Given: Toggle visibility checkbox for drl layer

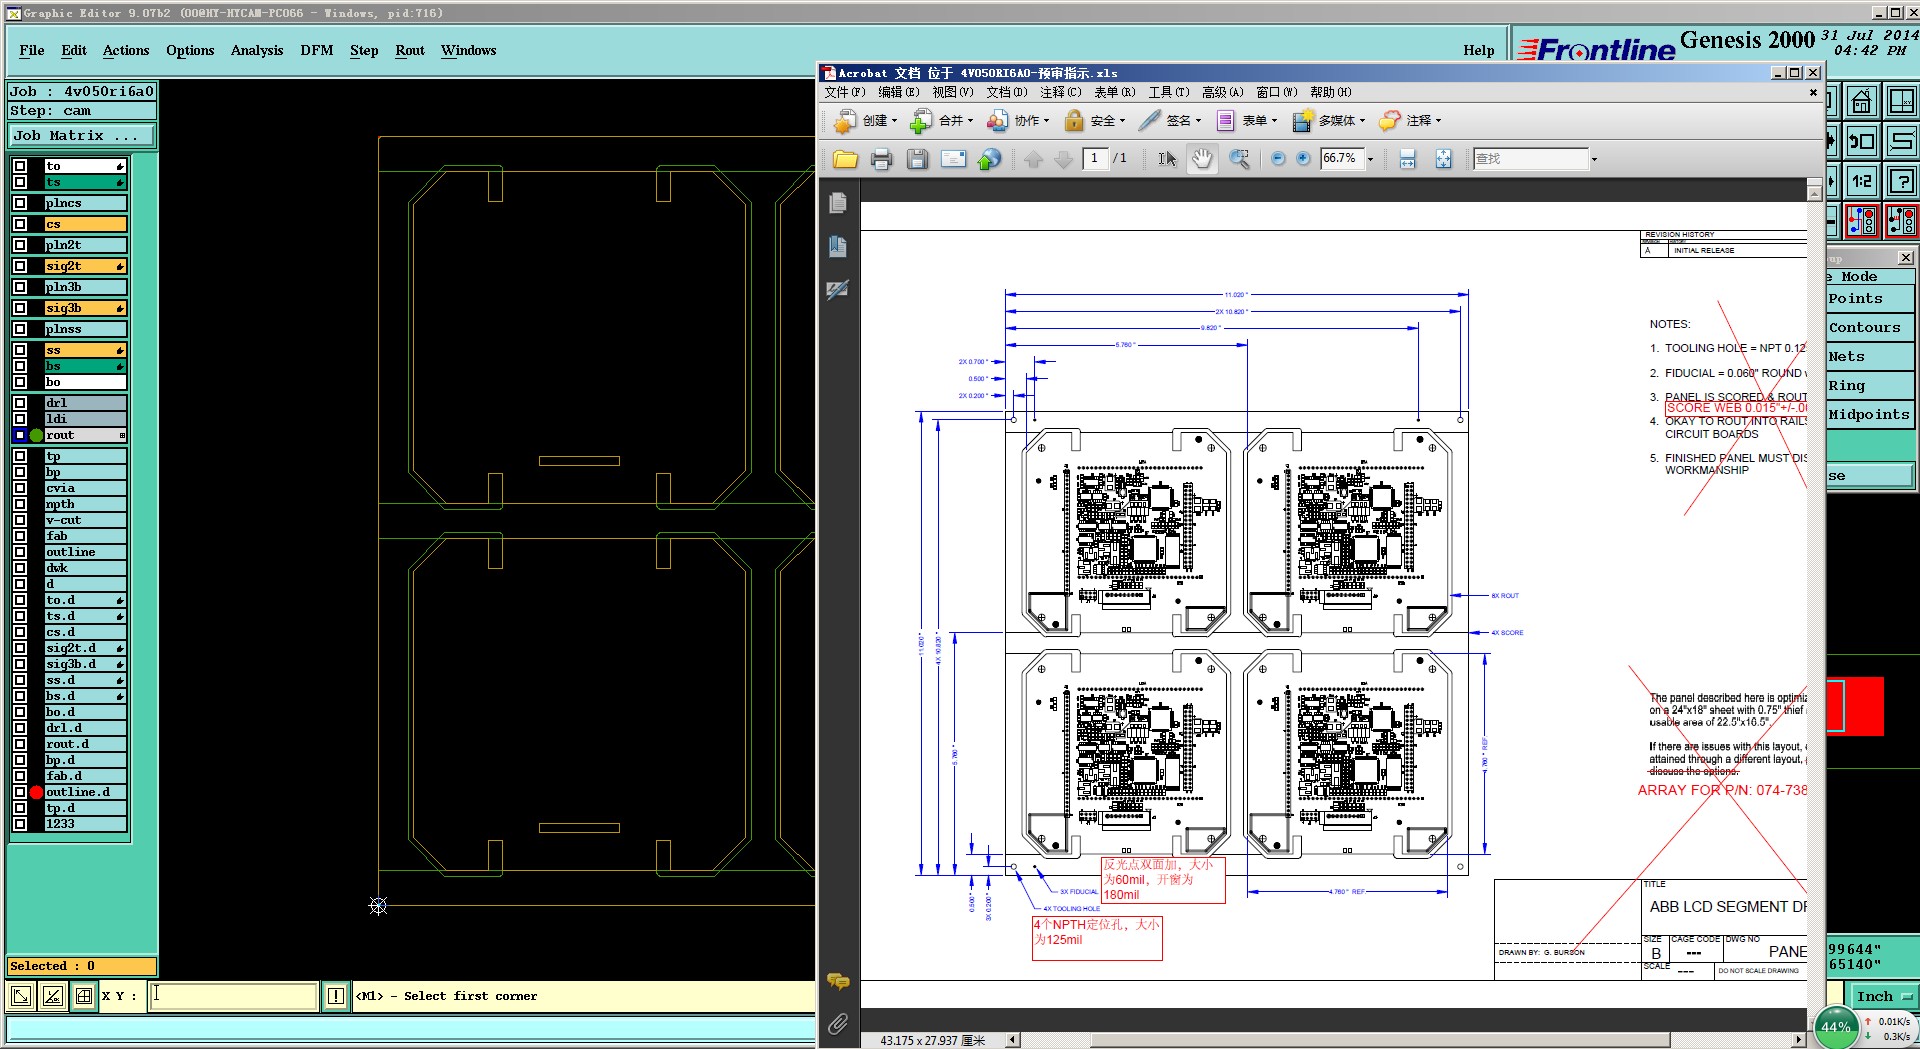Looking at the screenshot, I should [20, 403].
